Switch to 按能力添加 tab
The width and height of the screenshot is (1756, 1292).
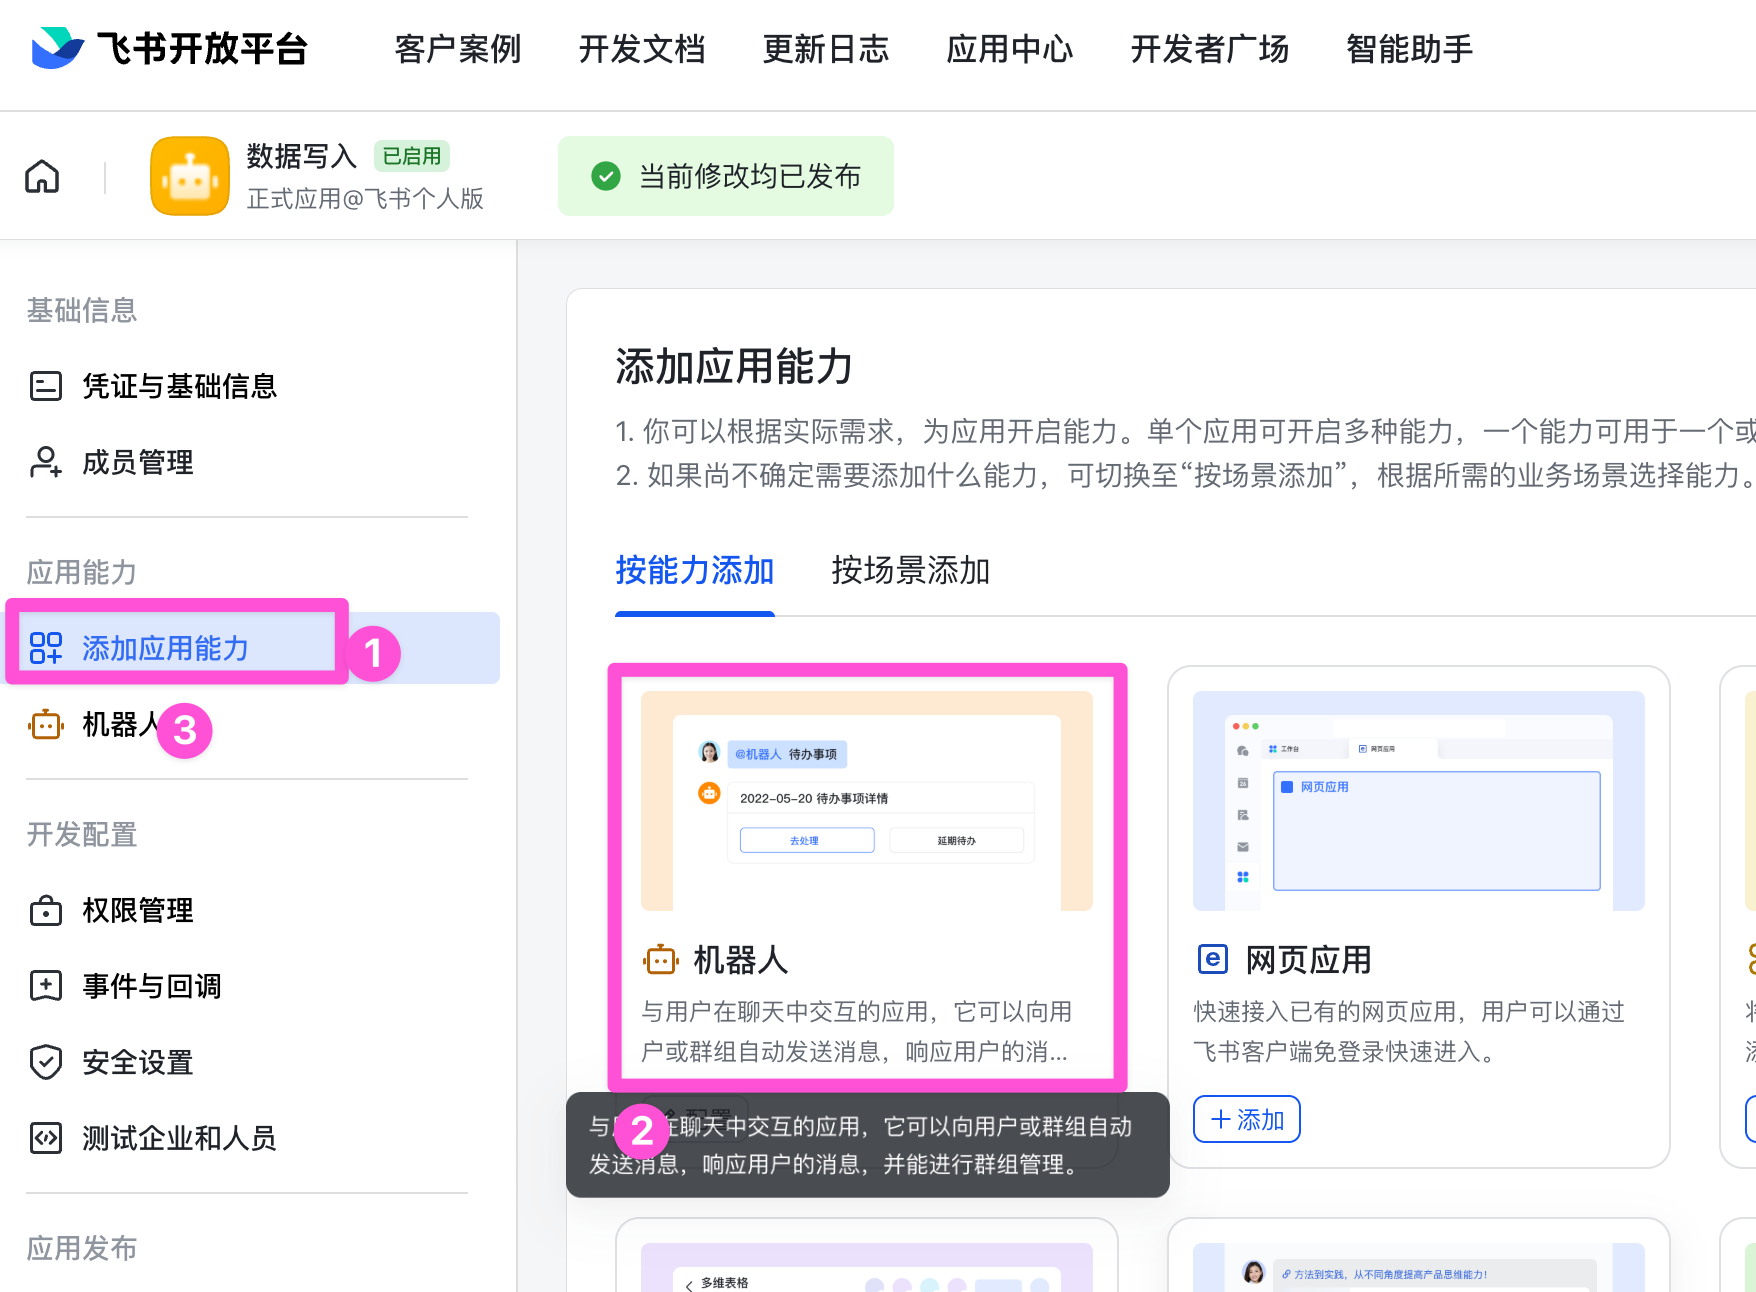pyautogui.click(x=695, y=570)
